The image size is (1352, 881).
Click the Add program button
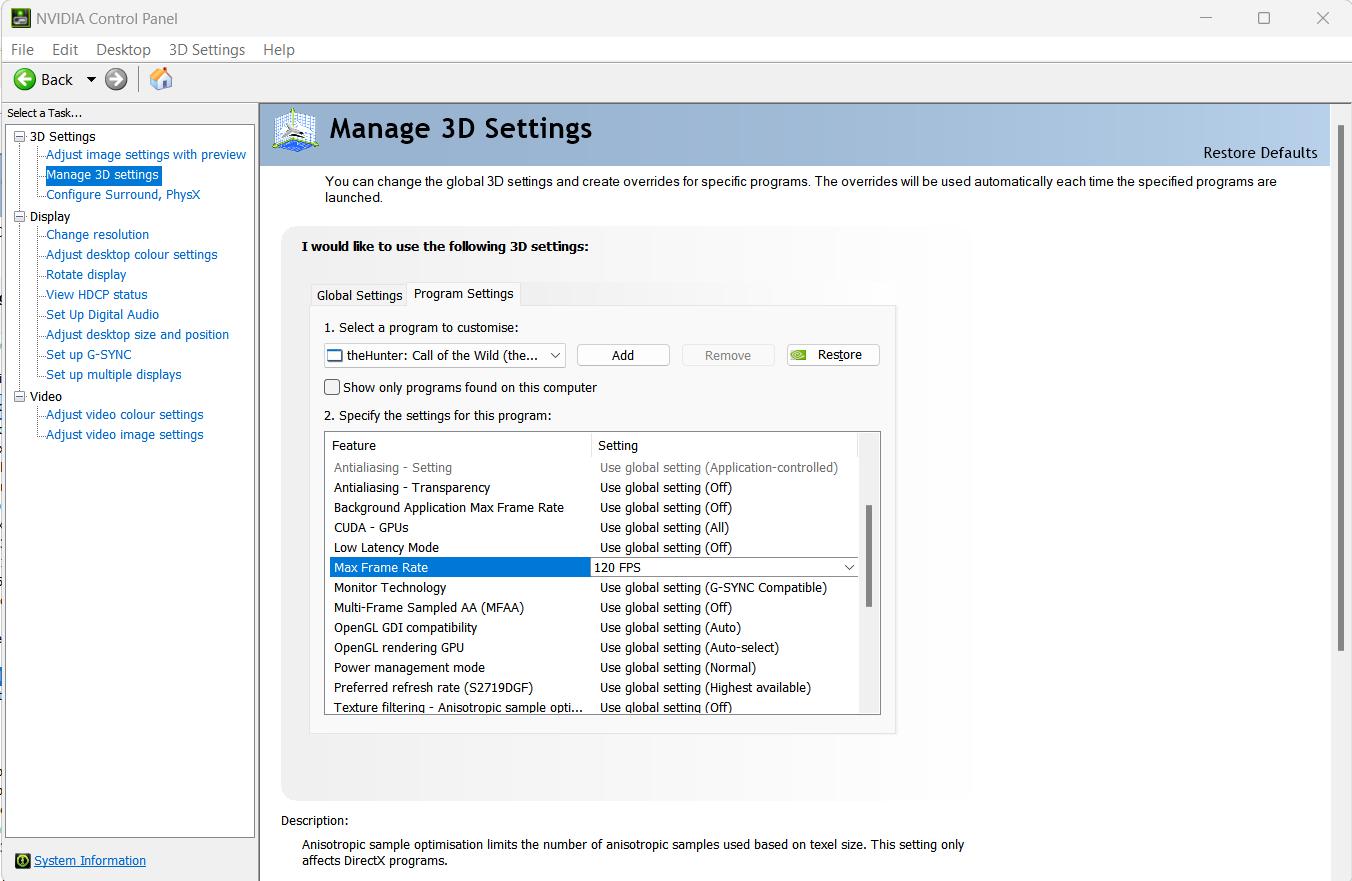point(623,355)
